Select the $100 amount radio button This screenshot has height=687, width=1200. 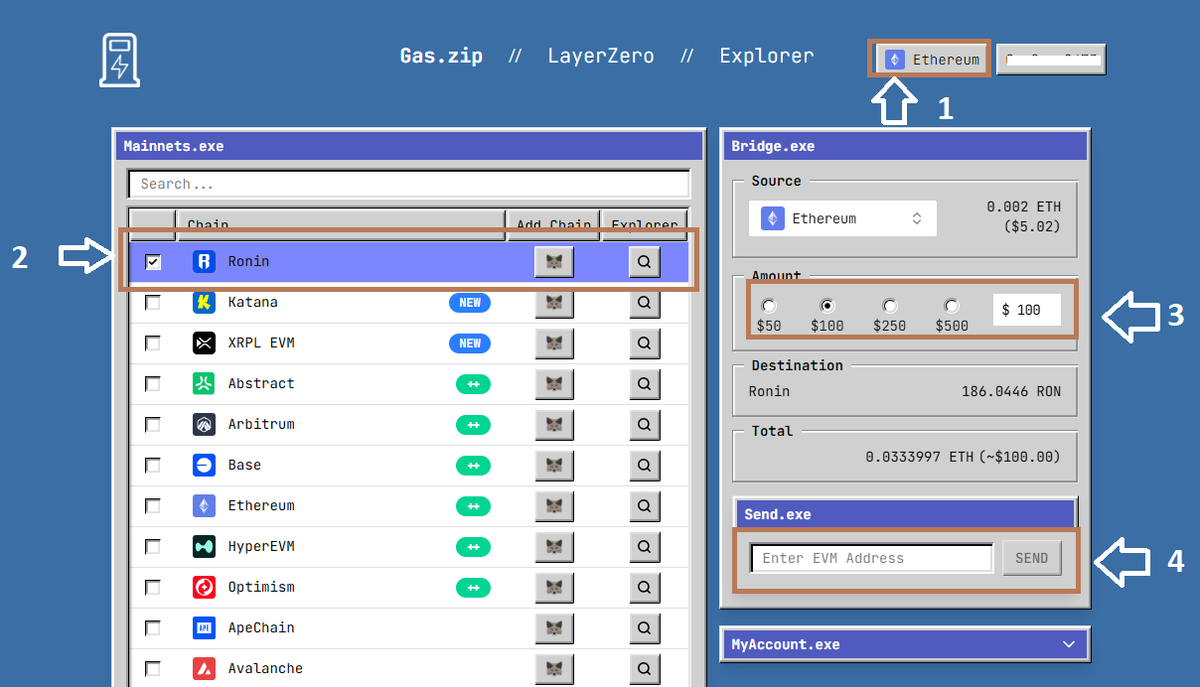tap(828, 306)
